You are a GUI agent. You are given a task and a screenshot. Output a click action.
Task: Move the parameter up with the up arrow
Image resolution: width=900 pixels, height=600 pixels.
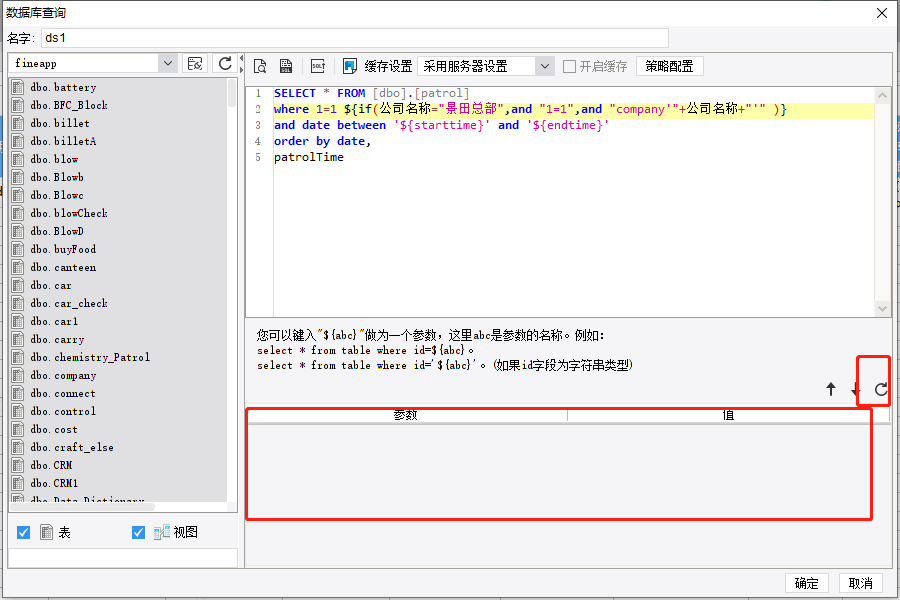coord(831,389)
